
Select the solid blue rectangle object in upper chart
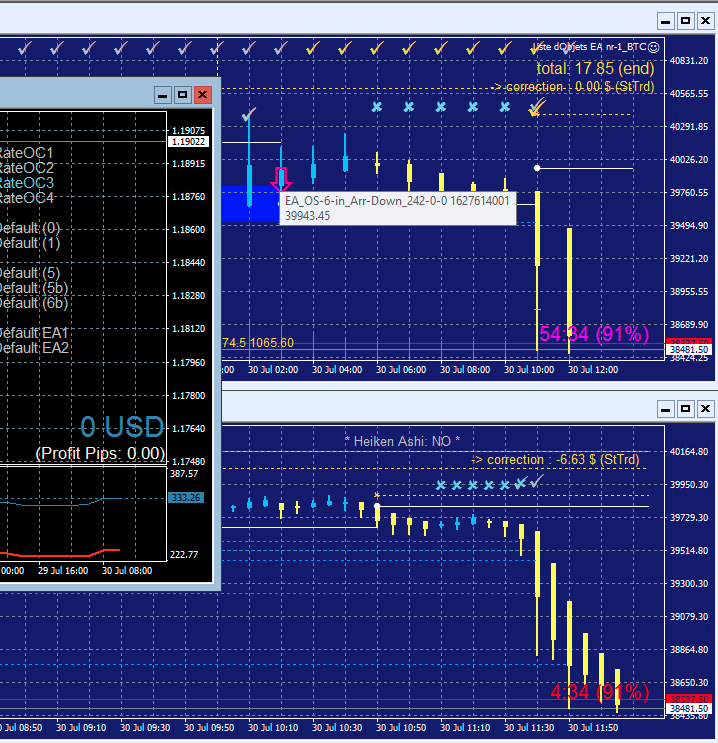(x=250, y=204)
